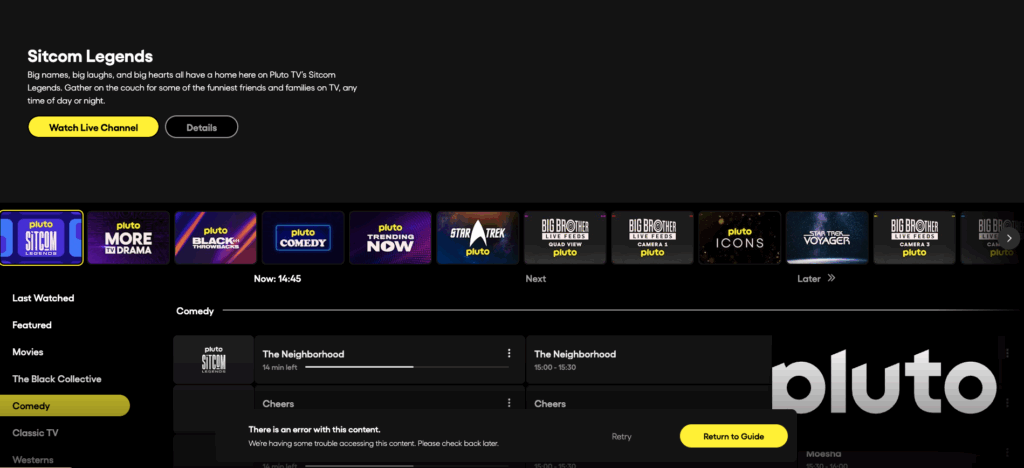Choose the Black Throwbacks channel tile

coord(215,238)
